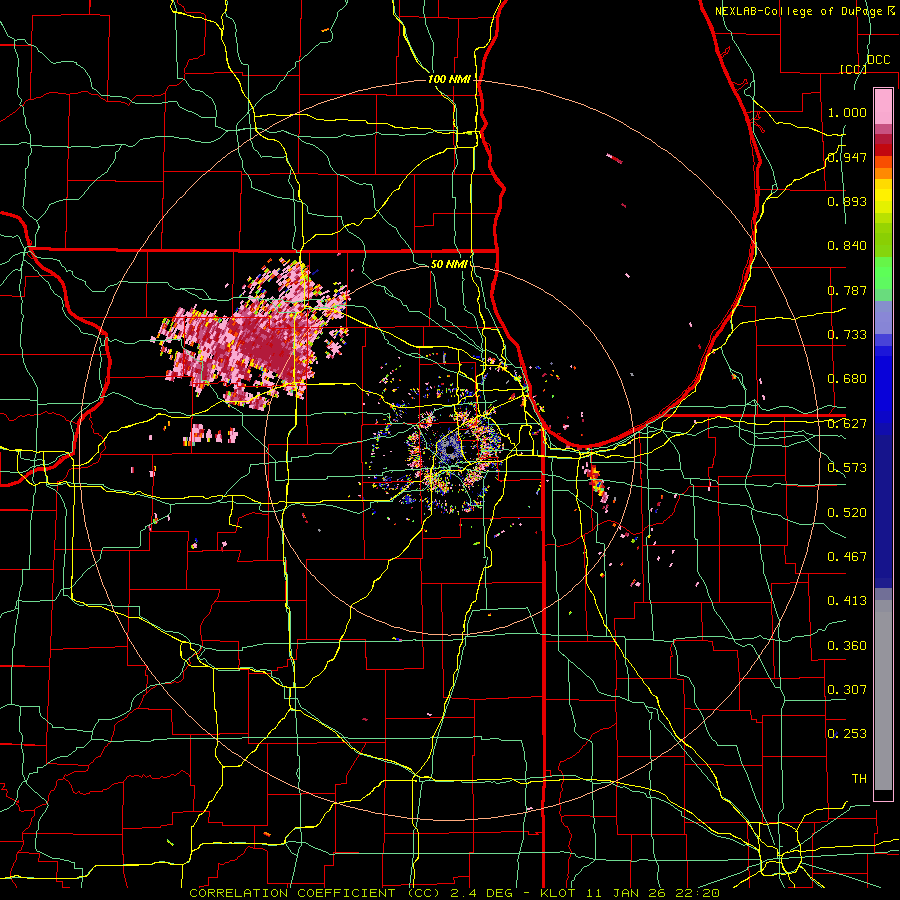Select the 0.413 legend value
900x900 pixels.
[847, 601]
